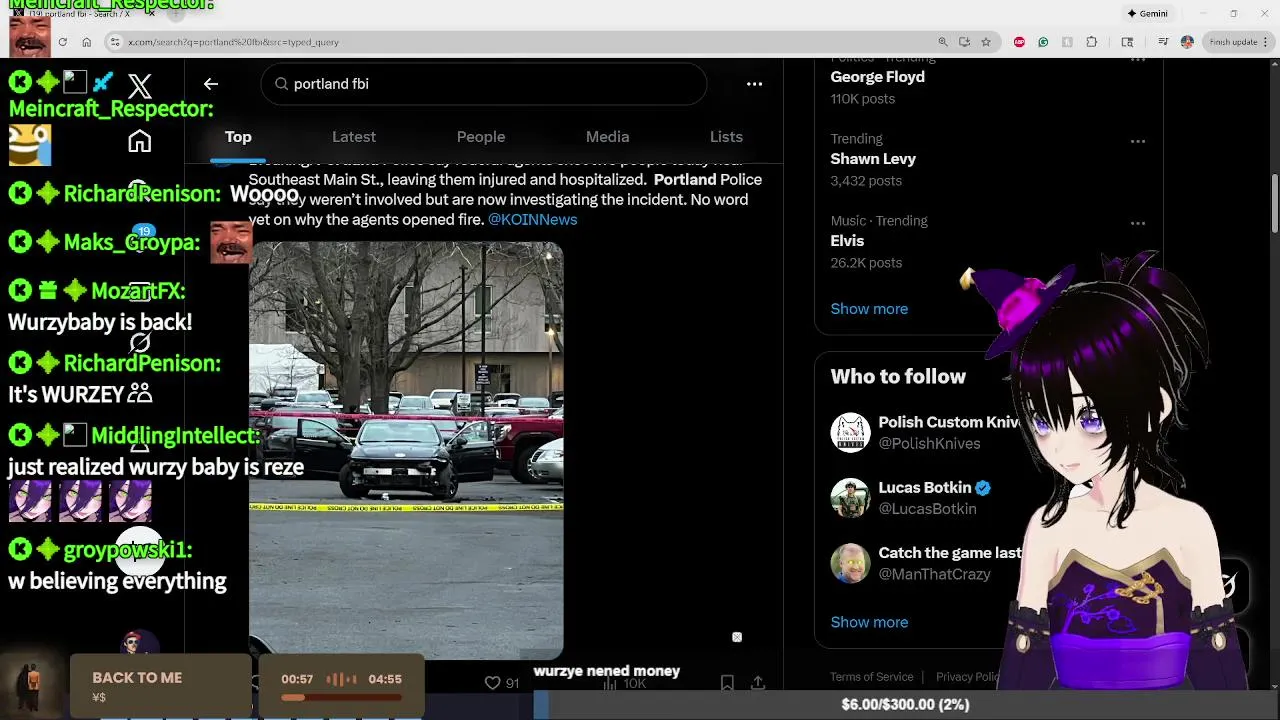Open the media control toolbar icon
This screenshot has height=720, width=1280.
click(1163, 42)
